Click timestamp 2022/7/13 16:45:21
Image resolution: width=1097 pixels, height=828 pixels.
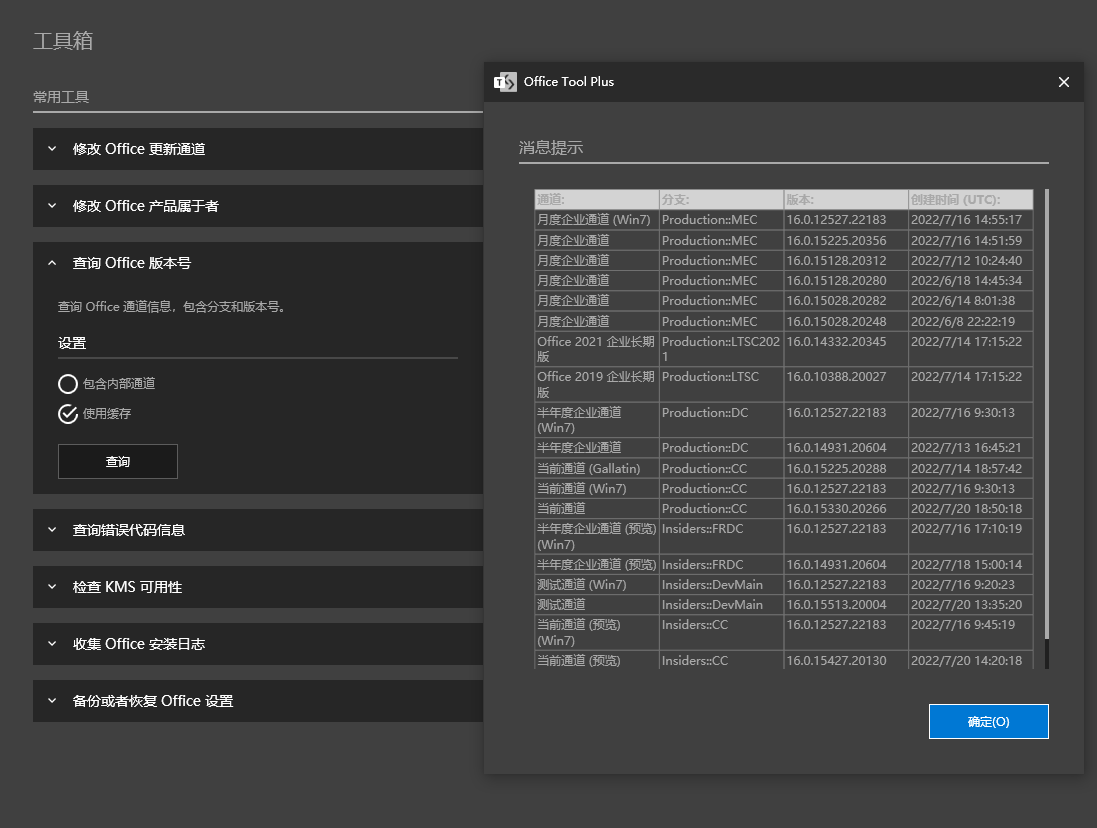[971, 448]
